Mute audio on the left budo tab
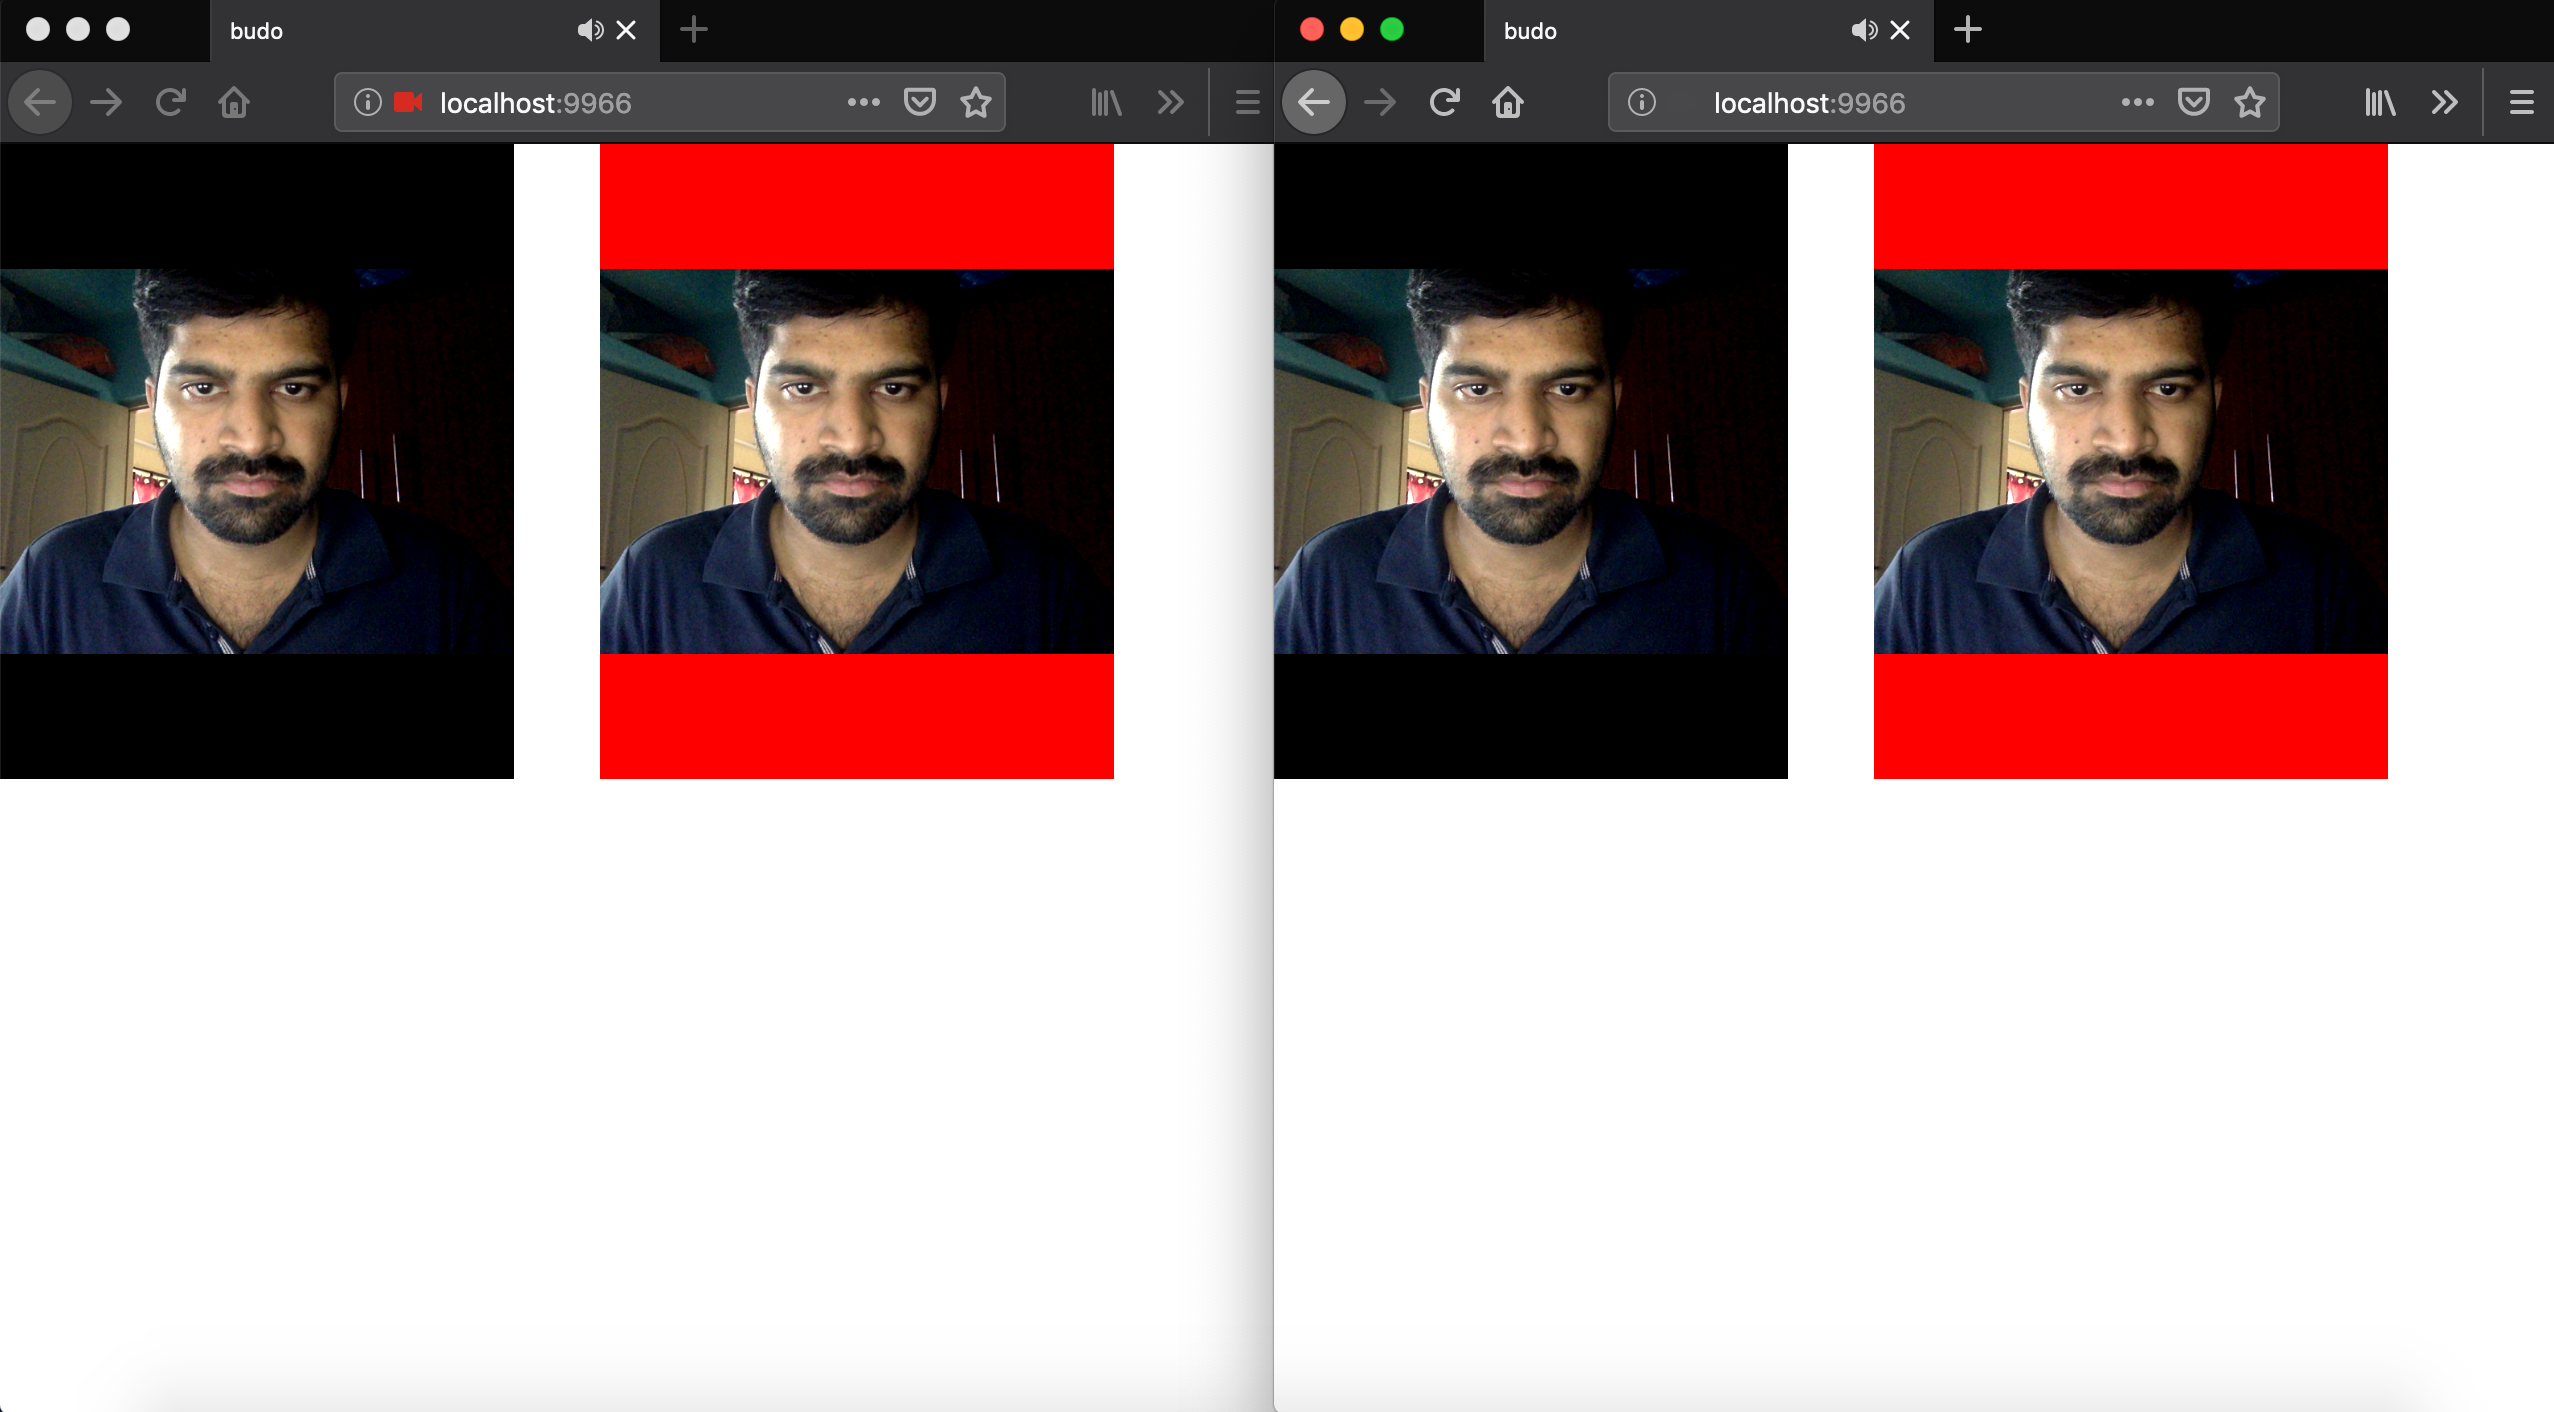 coord(590,30)
